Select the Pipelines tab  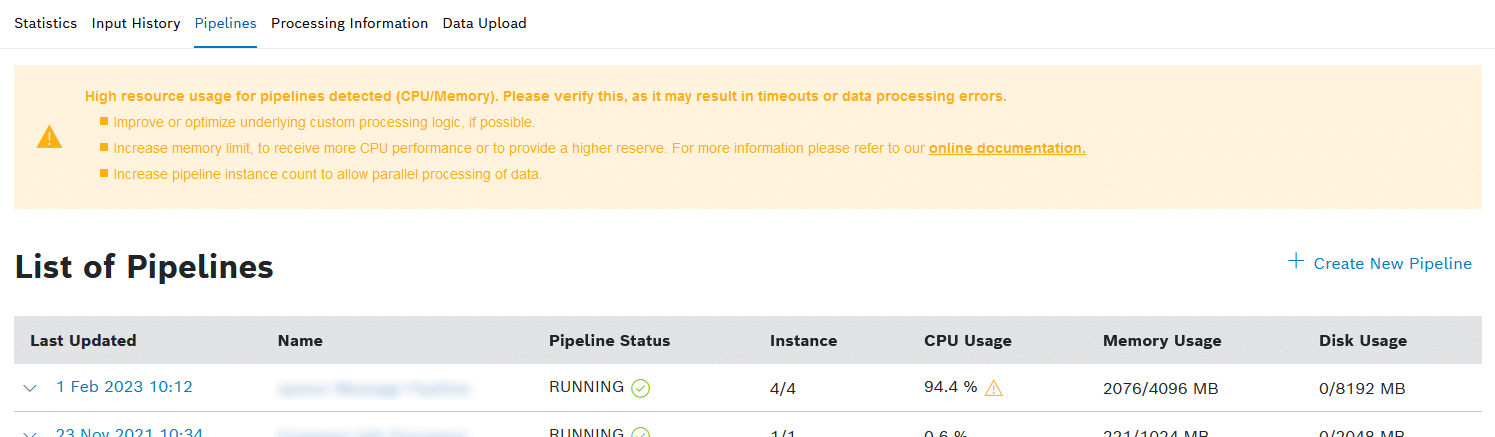[225, 23]
